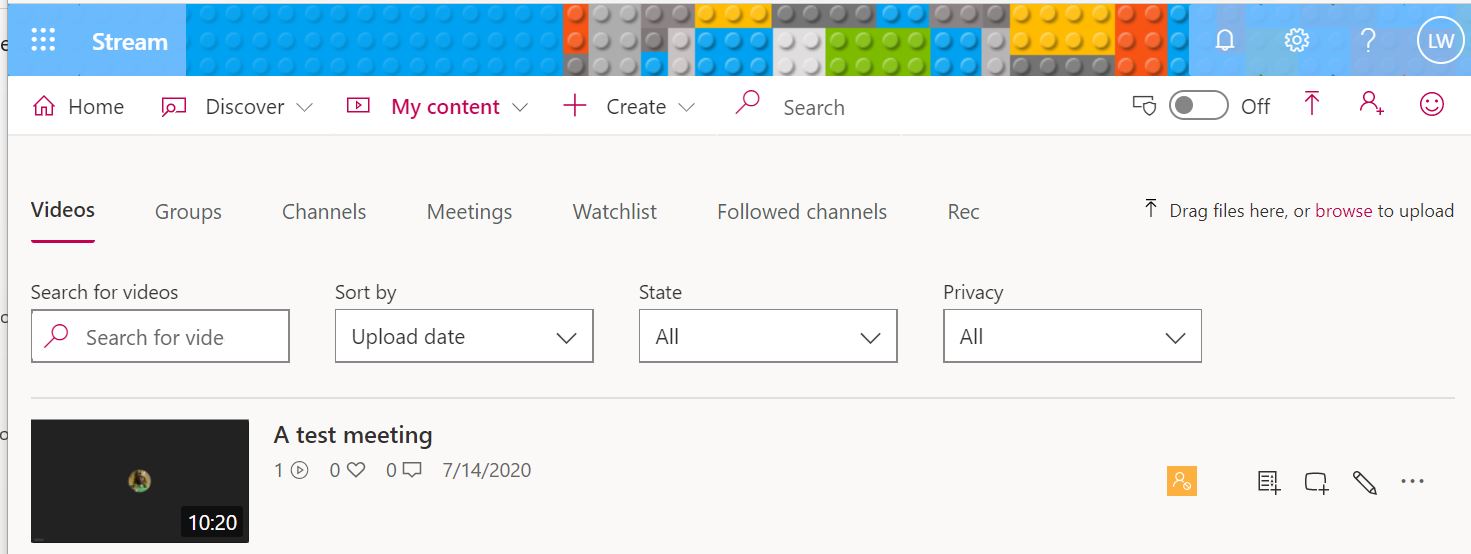This screenshot has width=1471, height=554.
Task: Open the Privacy filter dropdown
Action: pyautogui.click(x=1072, y=336)
